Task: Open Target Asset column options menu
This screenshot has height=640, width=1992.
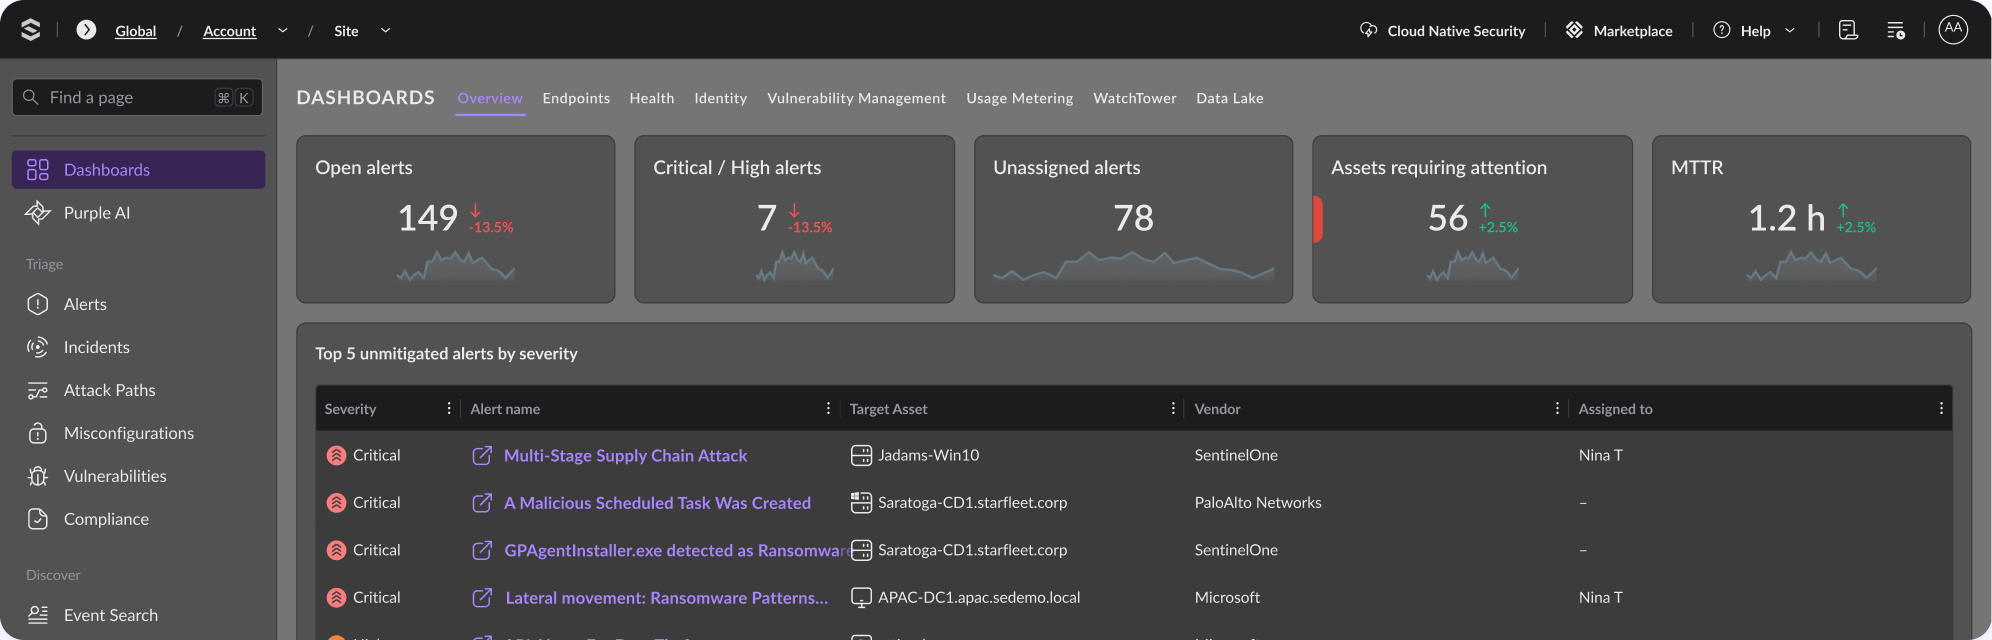Action: coord(1173,408)
